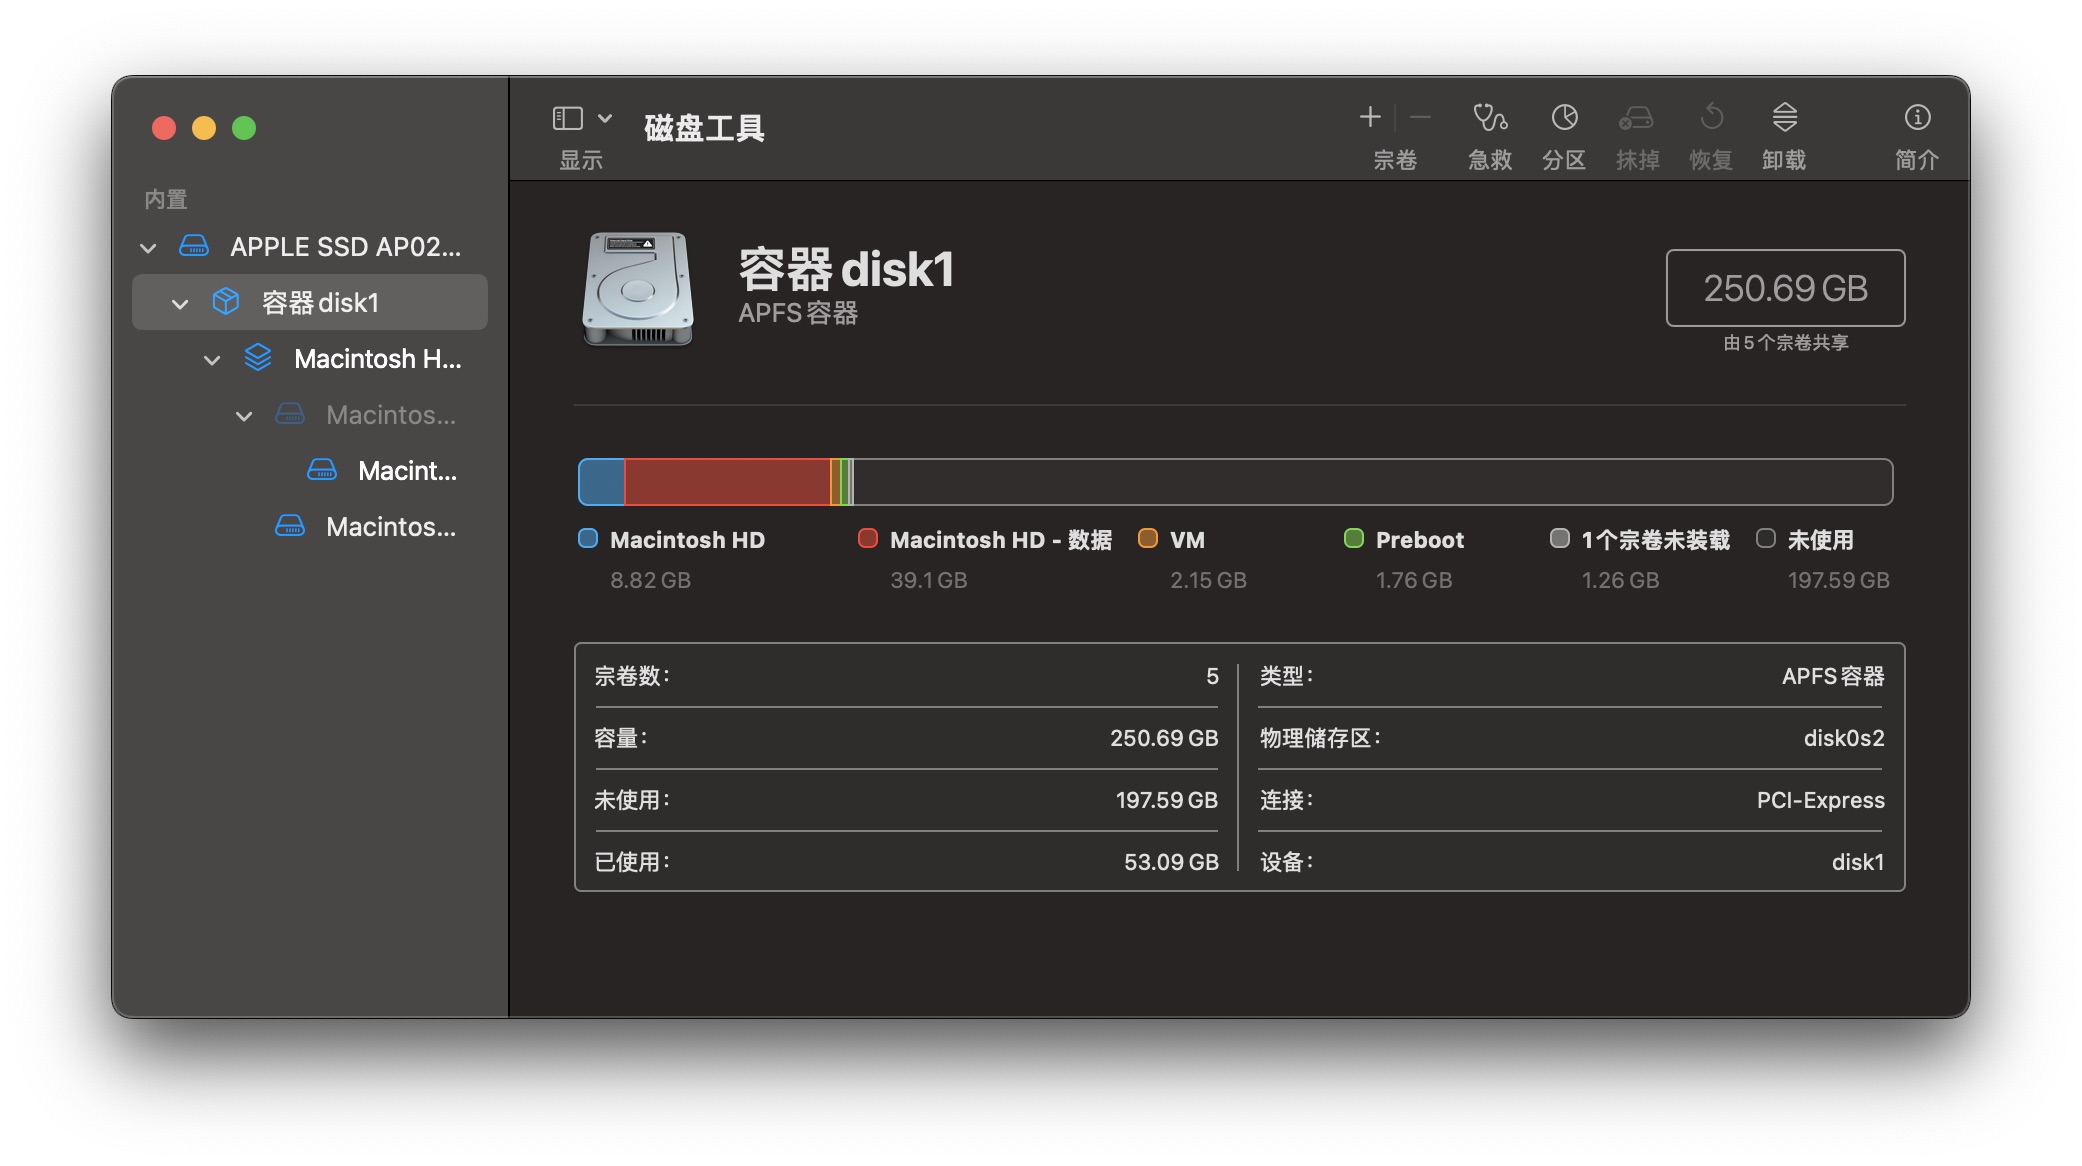Click the red storage bar segment
Viewport: 2082px width, 1166px height.
[727, 482]
